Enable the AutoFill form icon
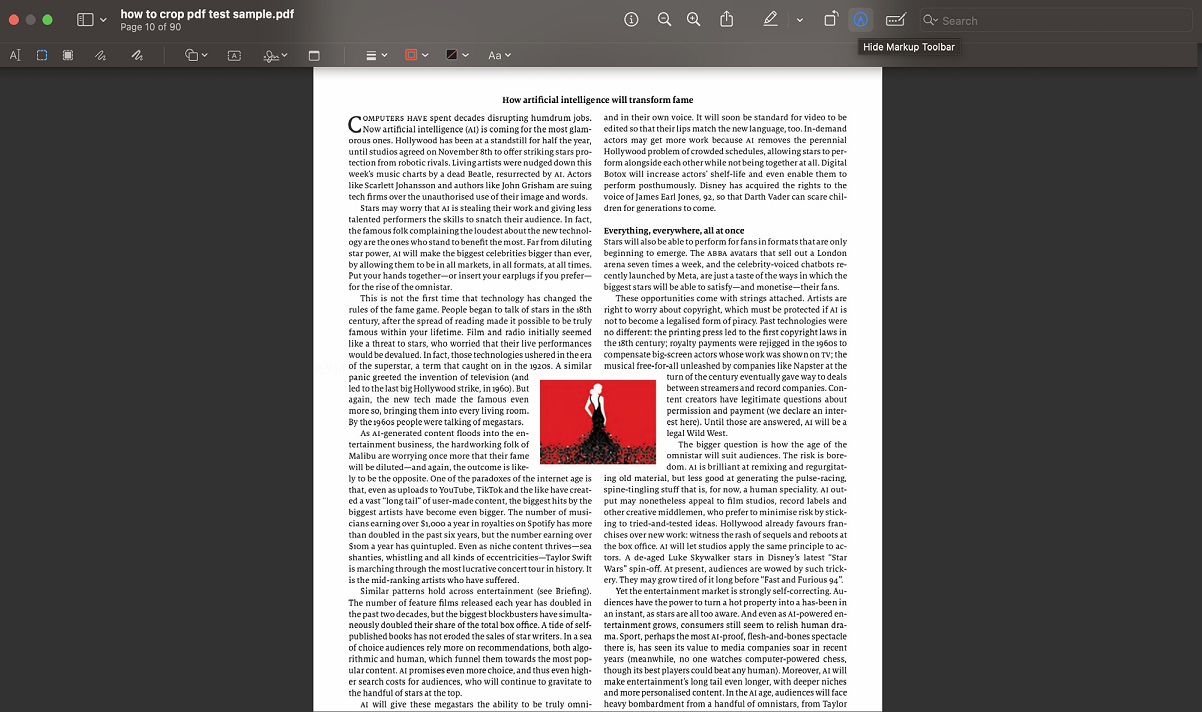 895,19
